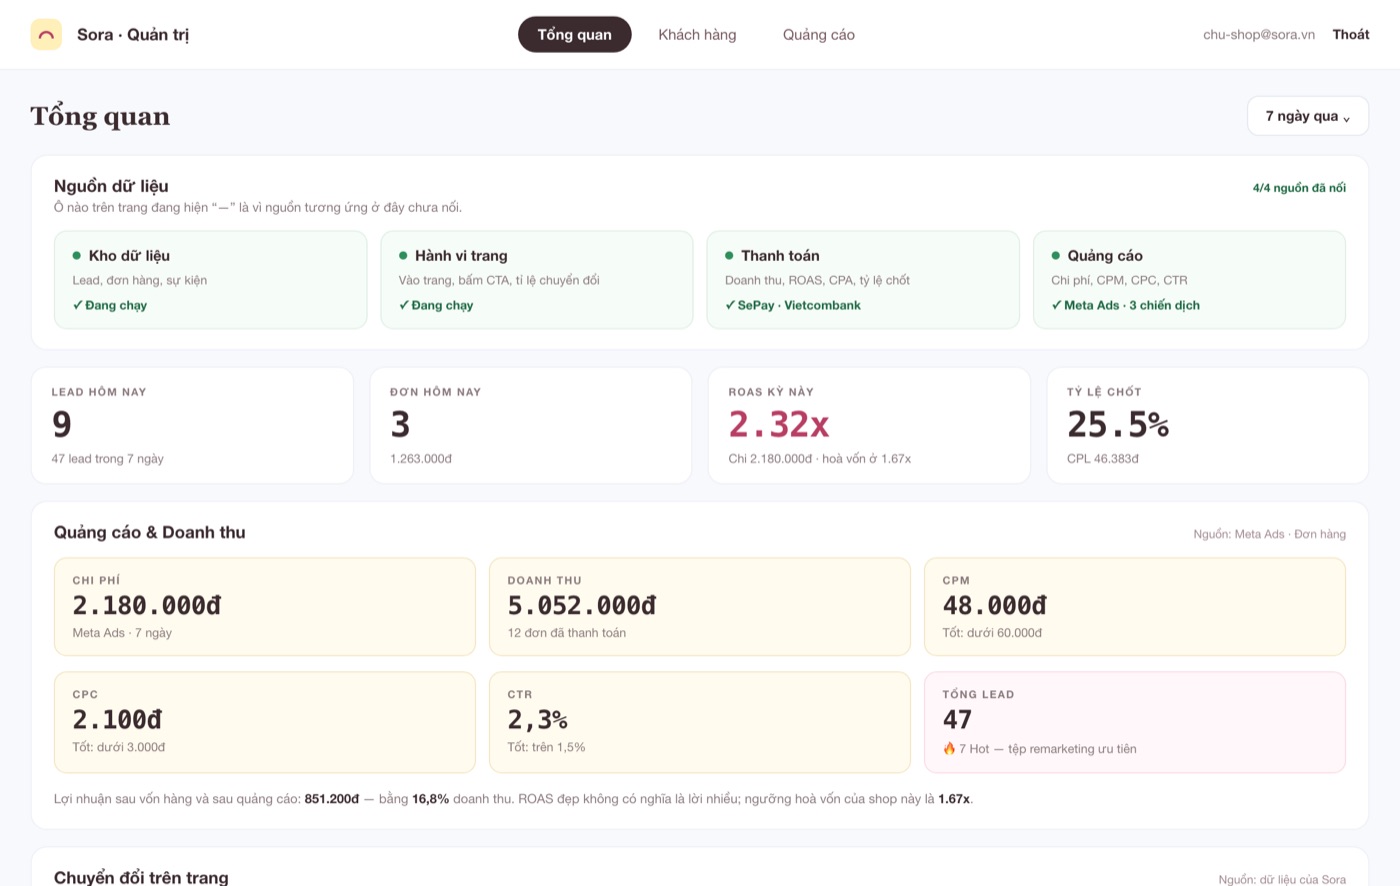Click the 851.200đ profit figure
The height and width of the screenshot is (886, 1400).
click(331, 799)
